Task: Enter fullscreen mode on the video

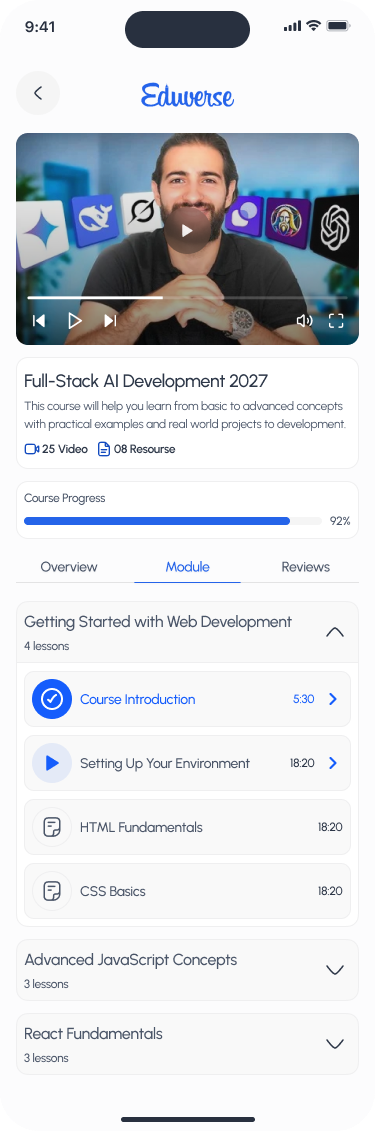Action: [336, 320]
